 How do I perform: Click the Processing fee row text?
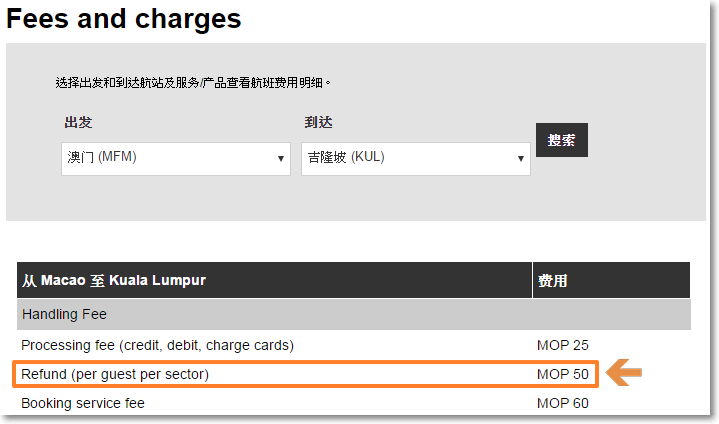pyautogui.click(x=157, y=345)
